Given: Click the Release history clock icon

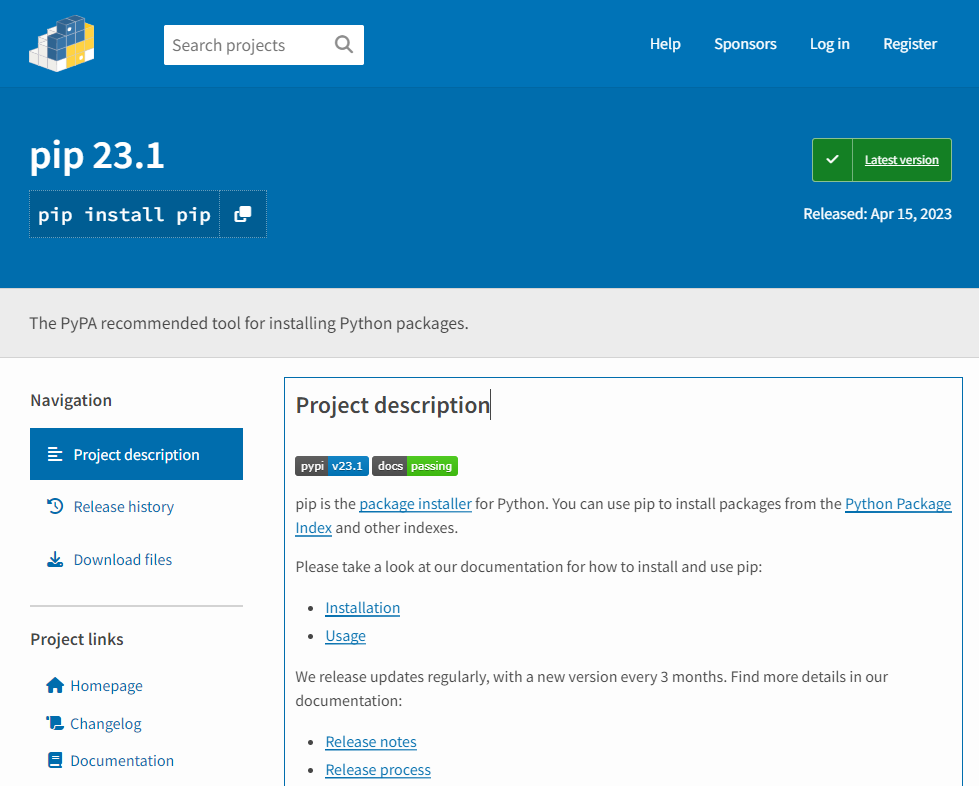Looking at the screenshot, I should click(55, 506).
